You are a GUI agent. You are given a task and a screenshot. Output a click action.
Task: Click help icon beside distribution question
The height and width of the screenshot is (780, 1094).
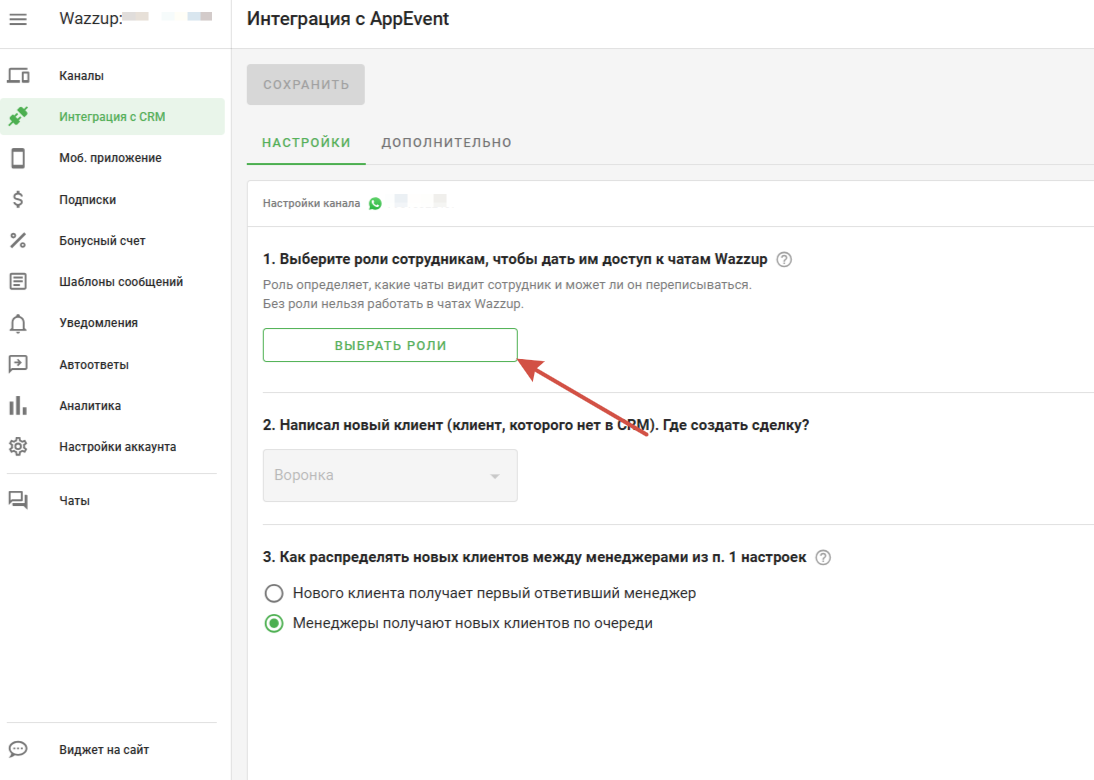(x=823, y=558)
